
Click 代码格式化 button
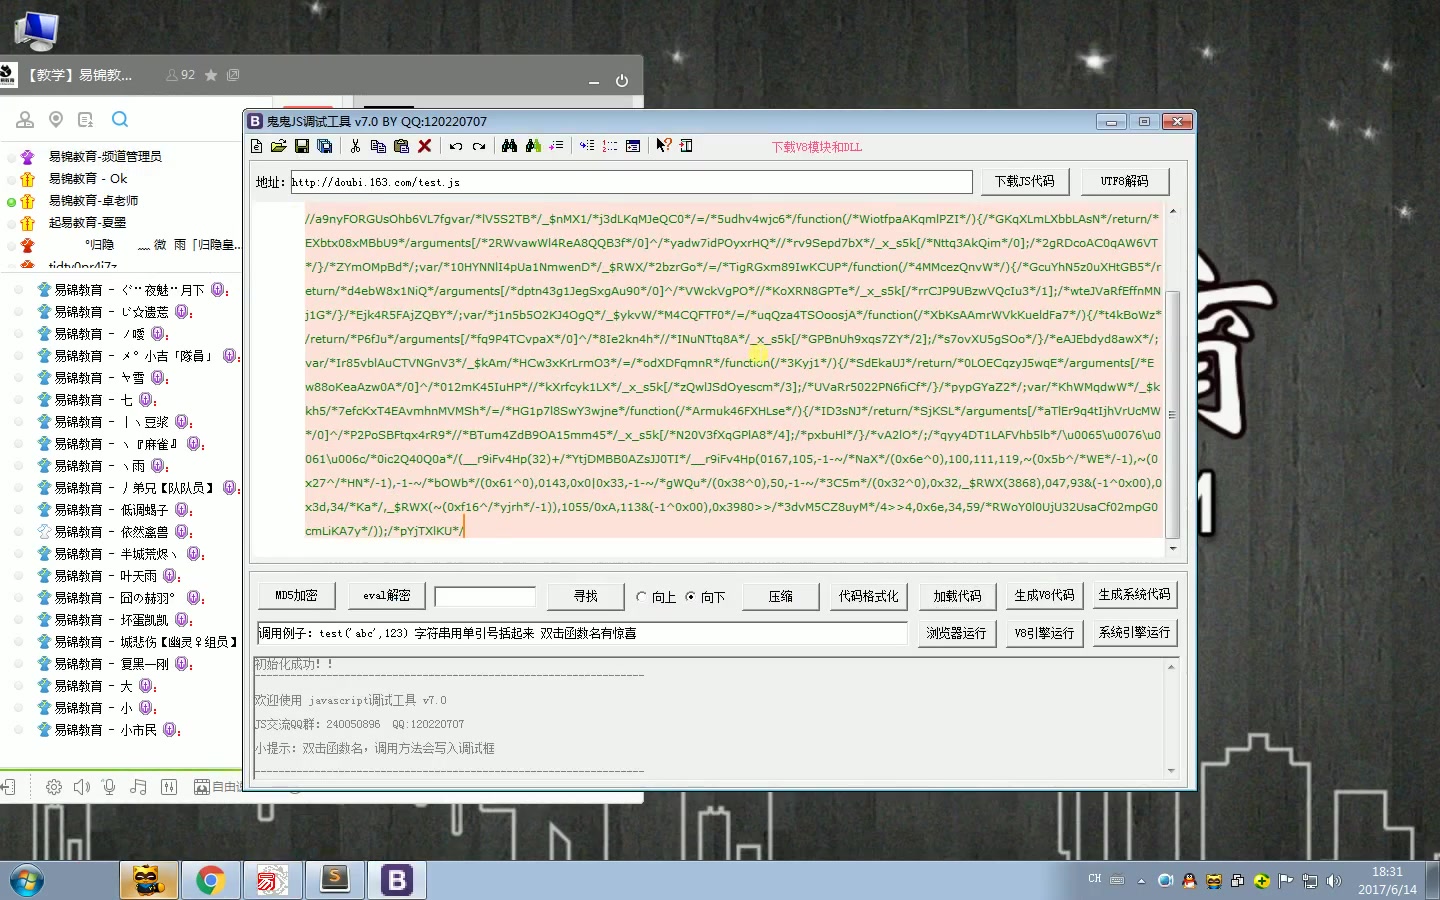868,596
